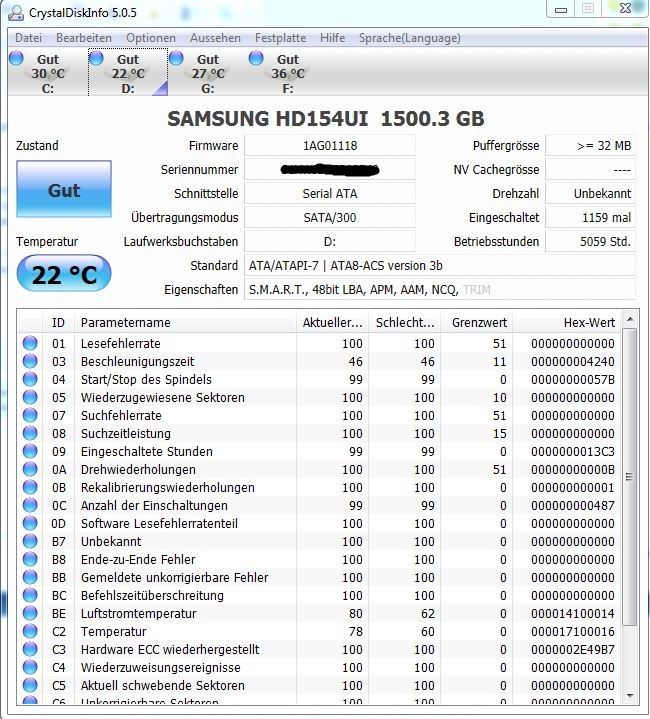The image size is (650, 719).
Task: Click status orb of Software Lesefehlerratenteil row
Action: 30,523
